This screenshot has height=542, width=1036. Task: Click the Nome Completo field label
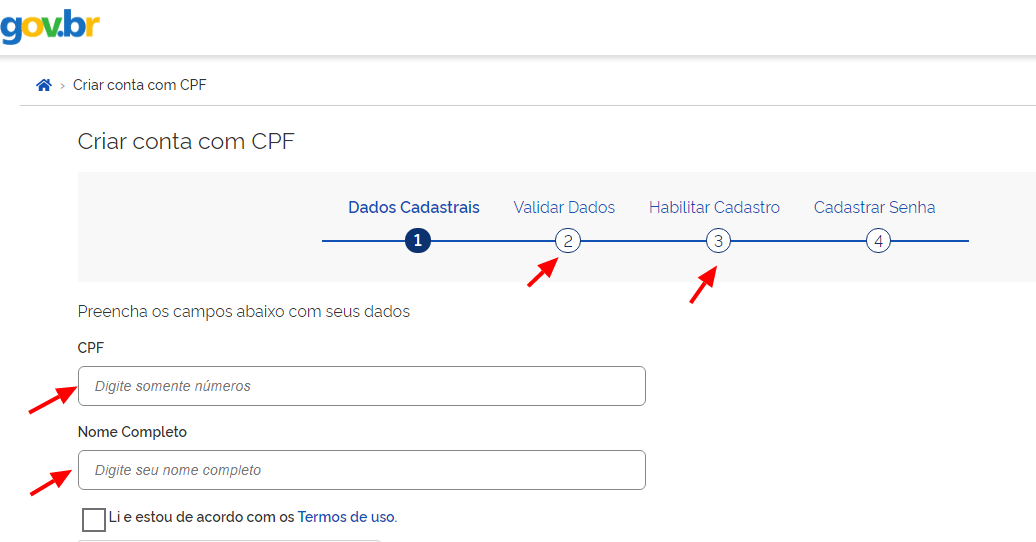pyautogui.click(x=132, y=432)
